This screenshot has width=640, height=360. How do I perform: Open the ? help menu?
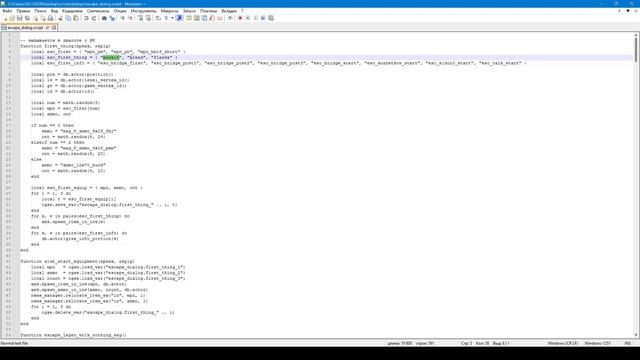242,11
